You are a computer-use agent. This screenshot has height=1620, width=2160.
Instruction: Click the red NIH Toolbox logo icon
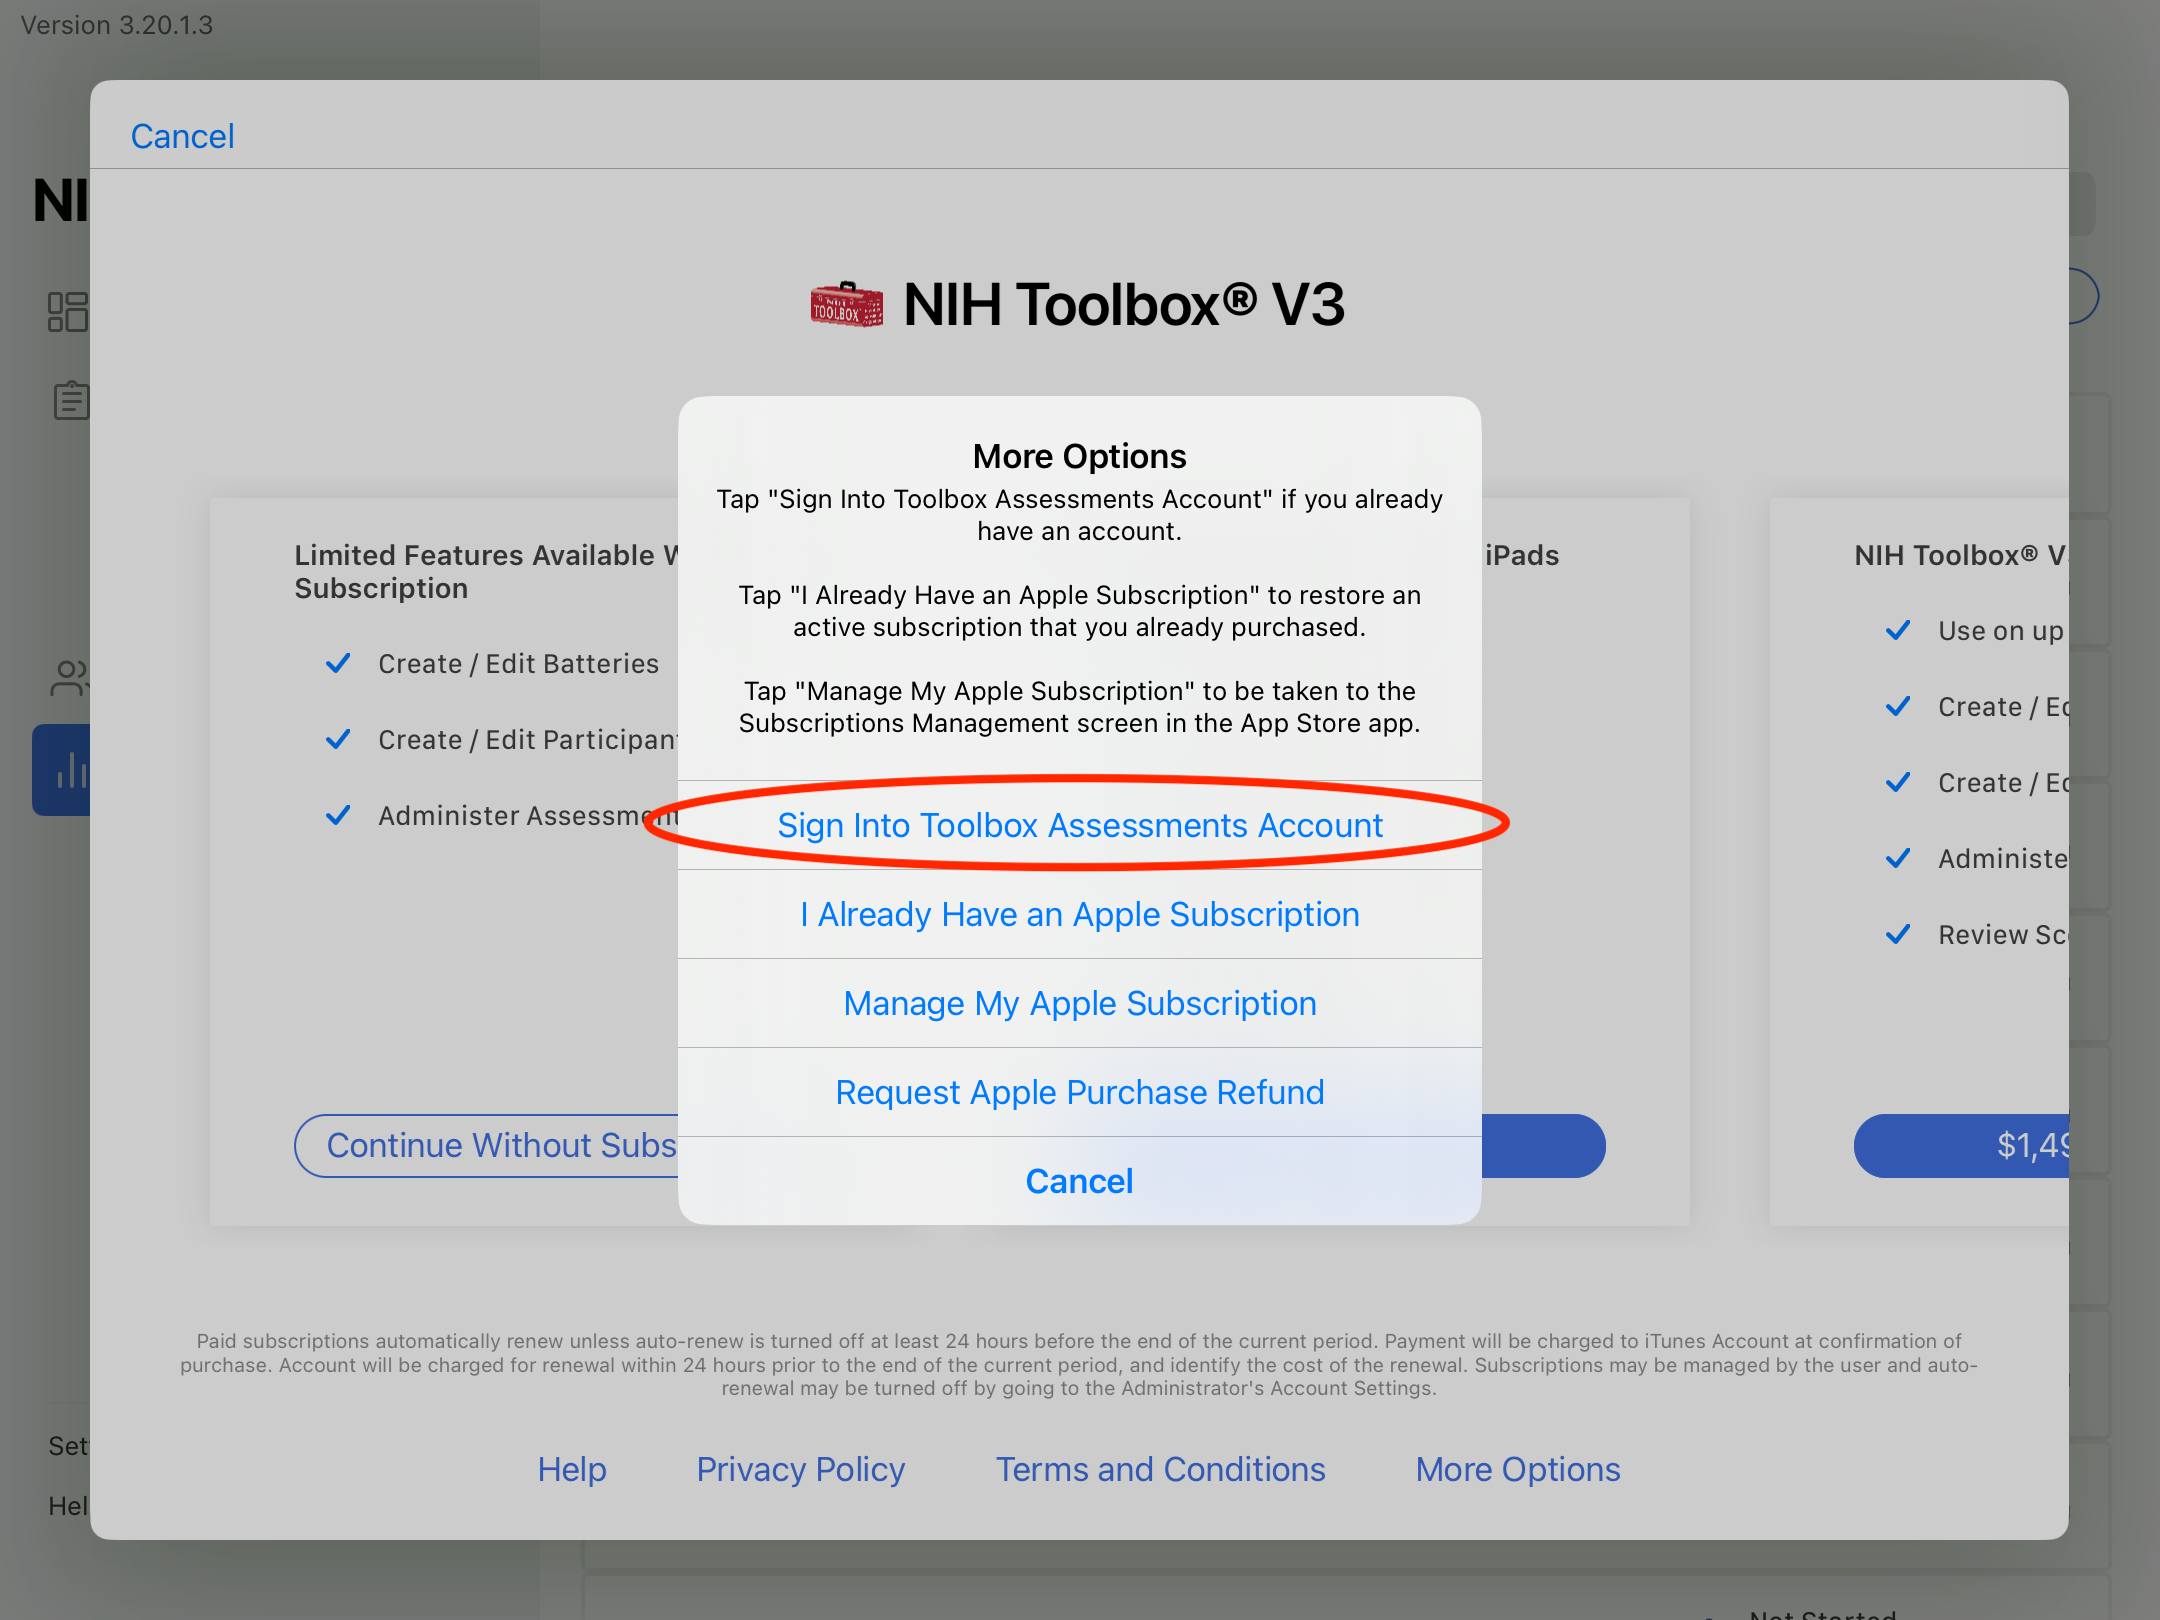845,306
